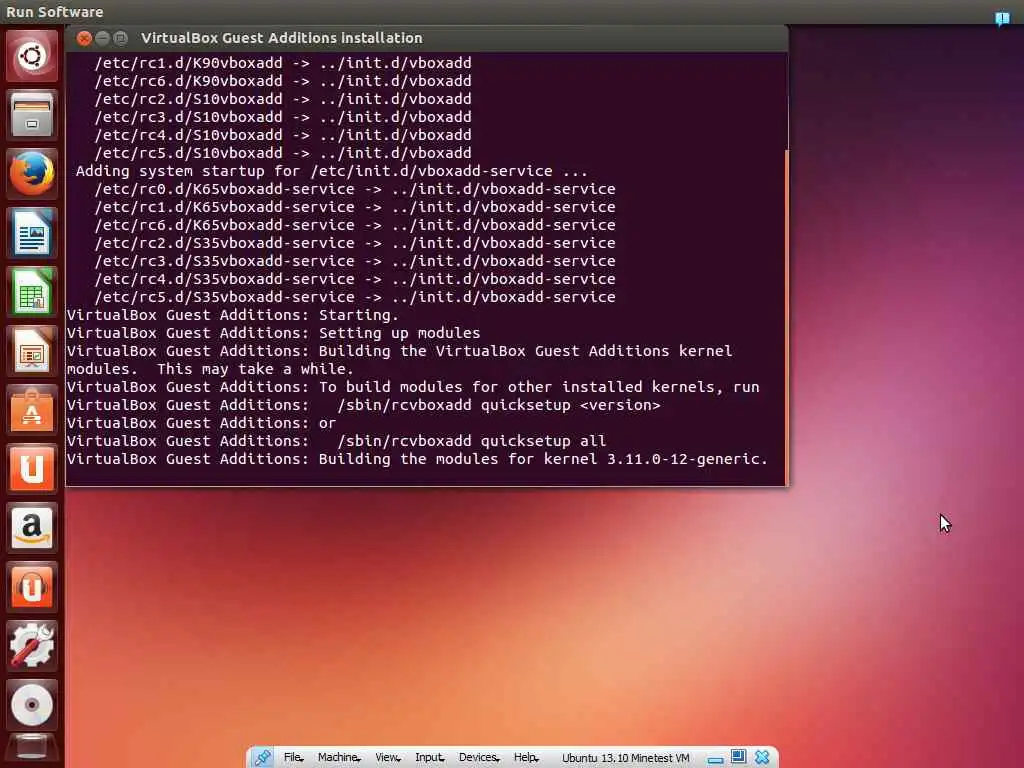Click 'Ubuntu 13.10 Minetest VM' label
The image size is (1024, 768).
coord(626,758)
